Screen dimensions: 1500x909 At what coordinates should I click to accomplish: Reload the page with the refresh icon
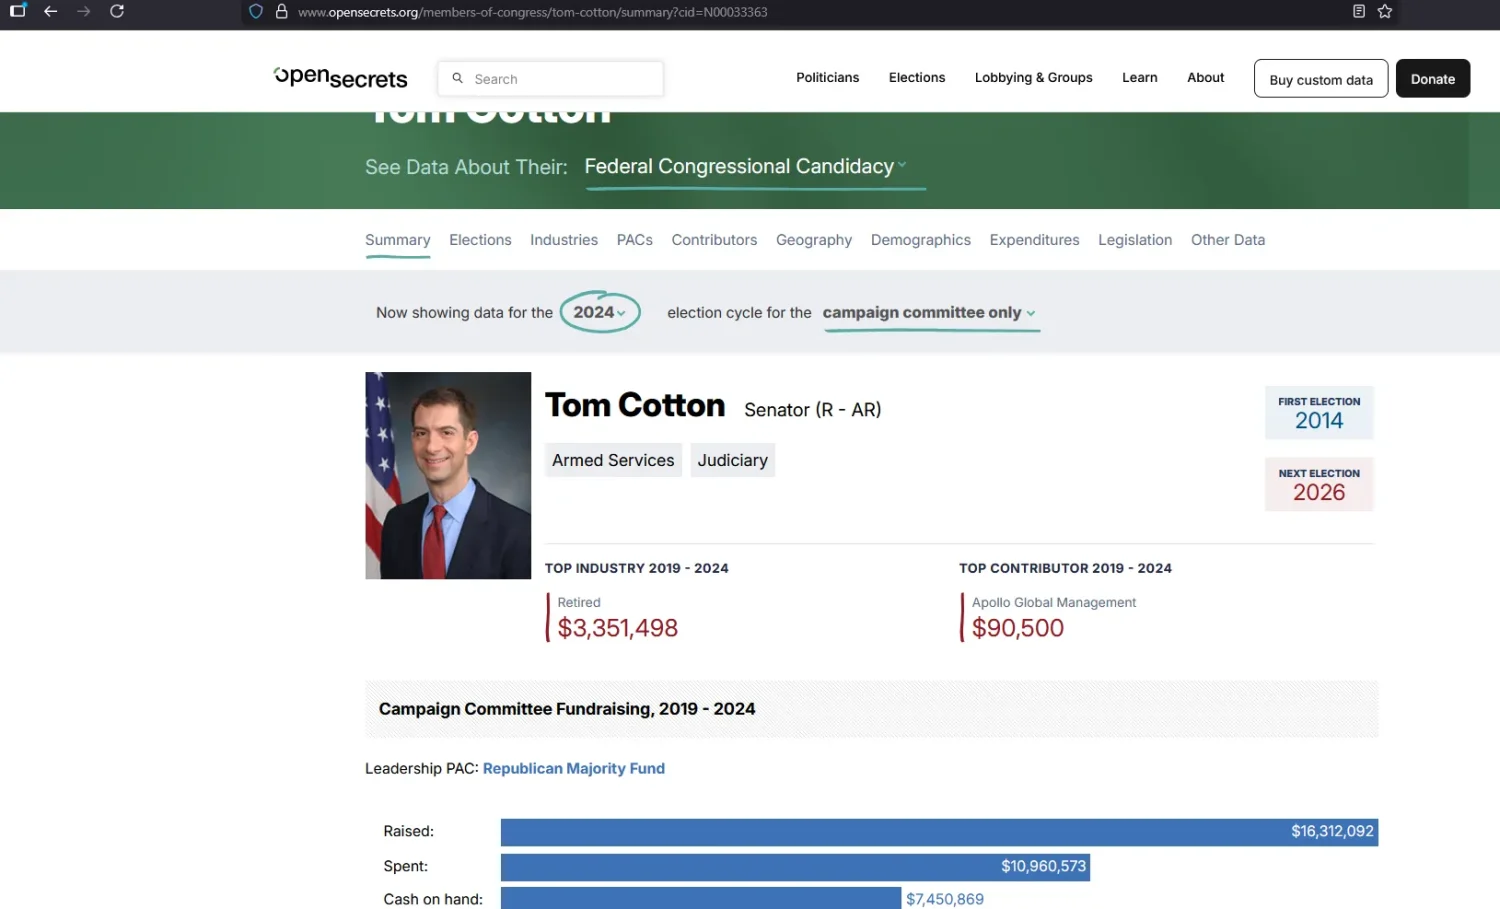(117, 11)
